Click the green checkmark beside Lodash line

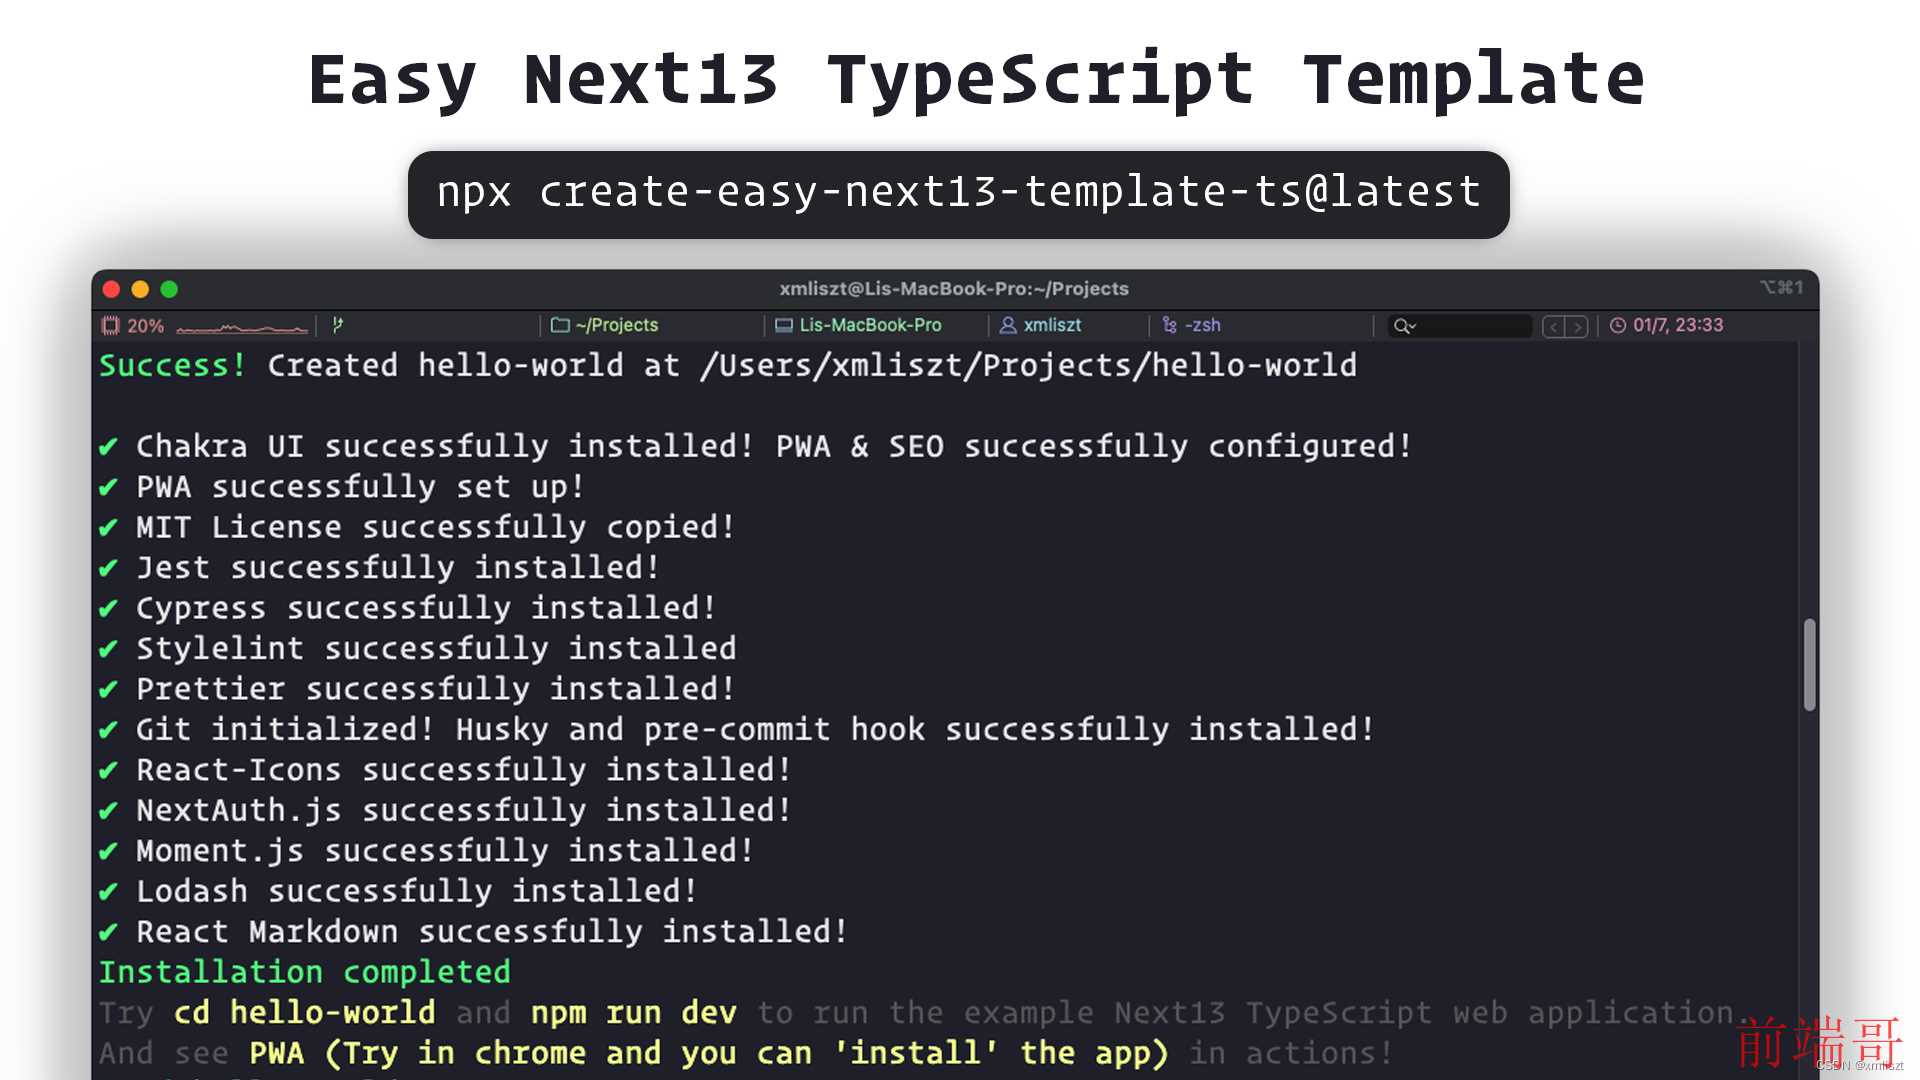109,891
